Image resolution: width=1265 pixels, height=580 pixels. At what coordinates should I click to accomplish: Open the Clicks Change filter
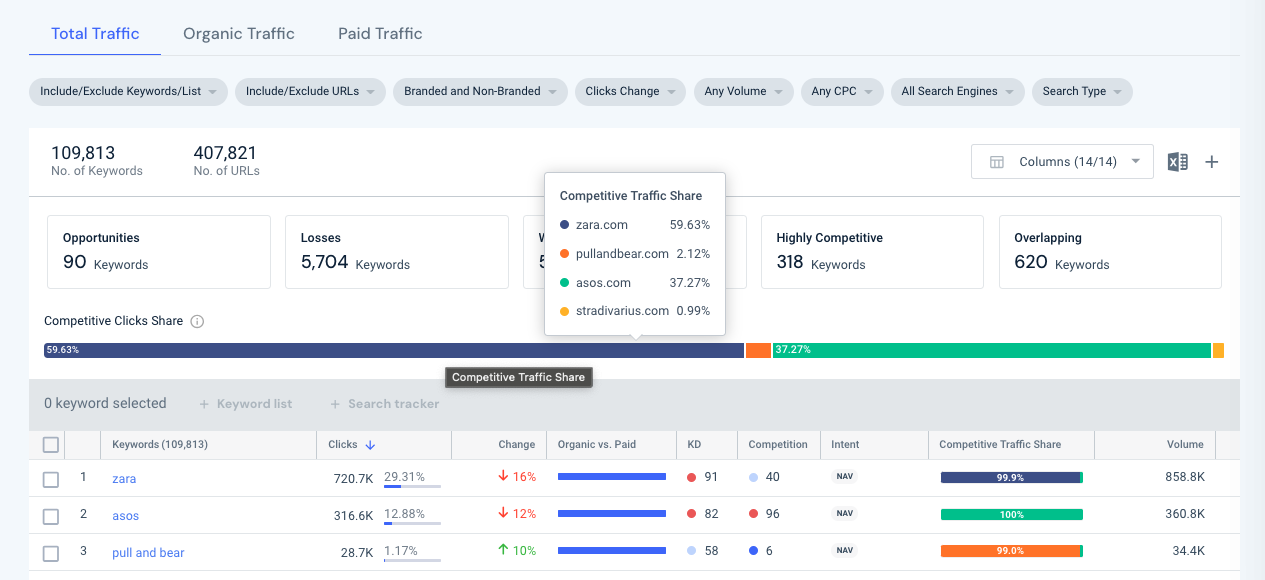click(630, 91)
